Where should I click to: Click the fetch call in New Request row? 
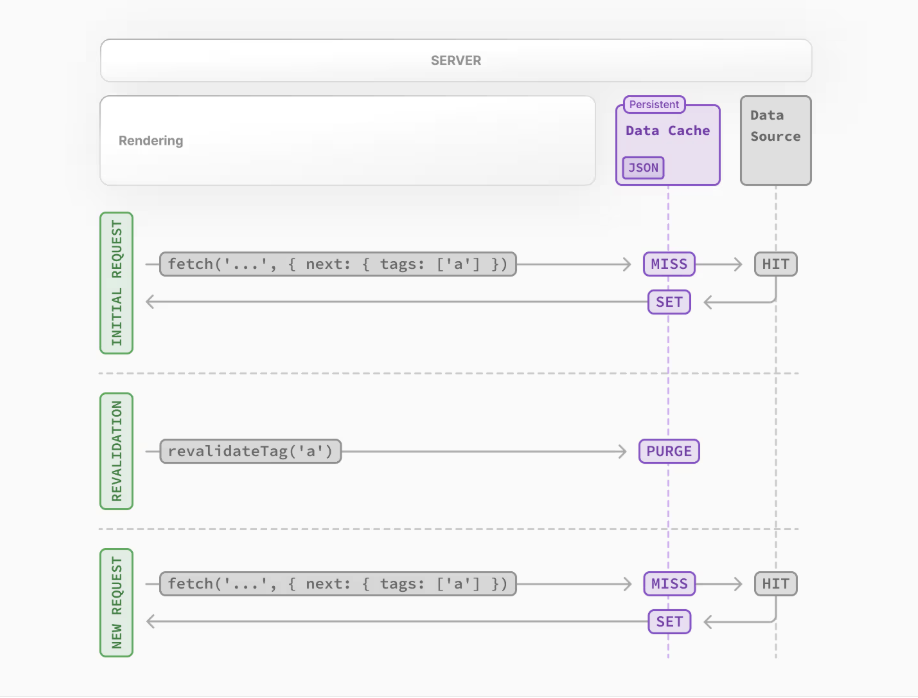tap(338, 584)
